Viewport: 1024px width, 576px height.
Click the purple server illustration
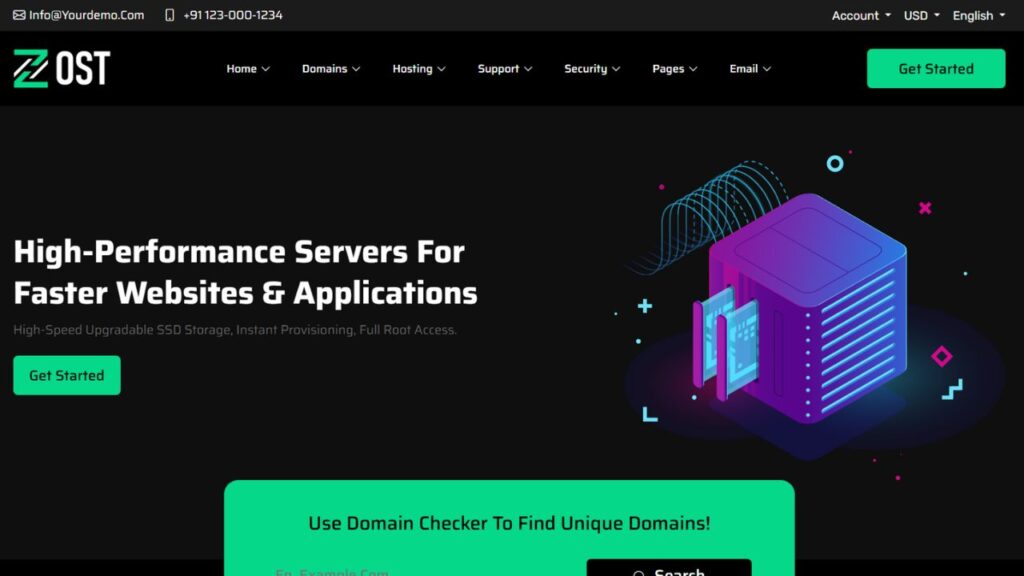(800, 310)
